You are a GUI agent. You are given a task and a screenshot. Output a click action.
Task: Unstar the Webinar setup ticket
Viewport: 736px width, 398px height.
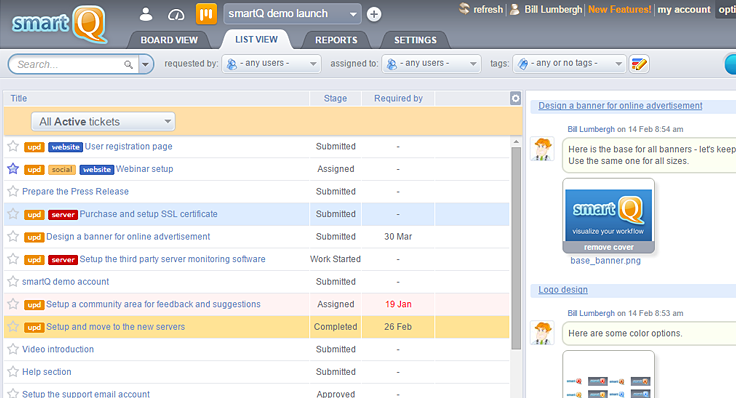click(x=13, y=169)
